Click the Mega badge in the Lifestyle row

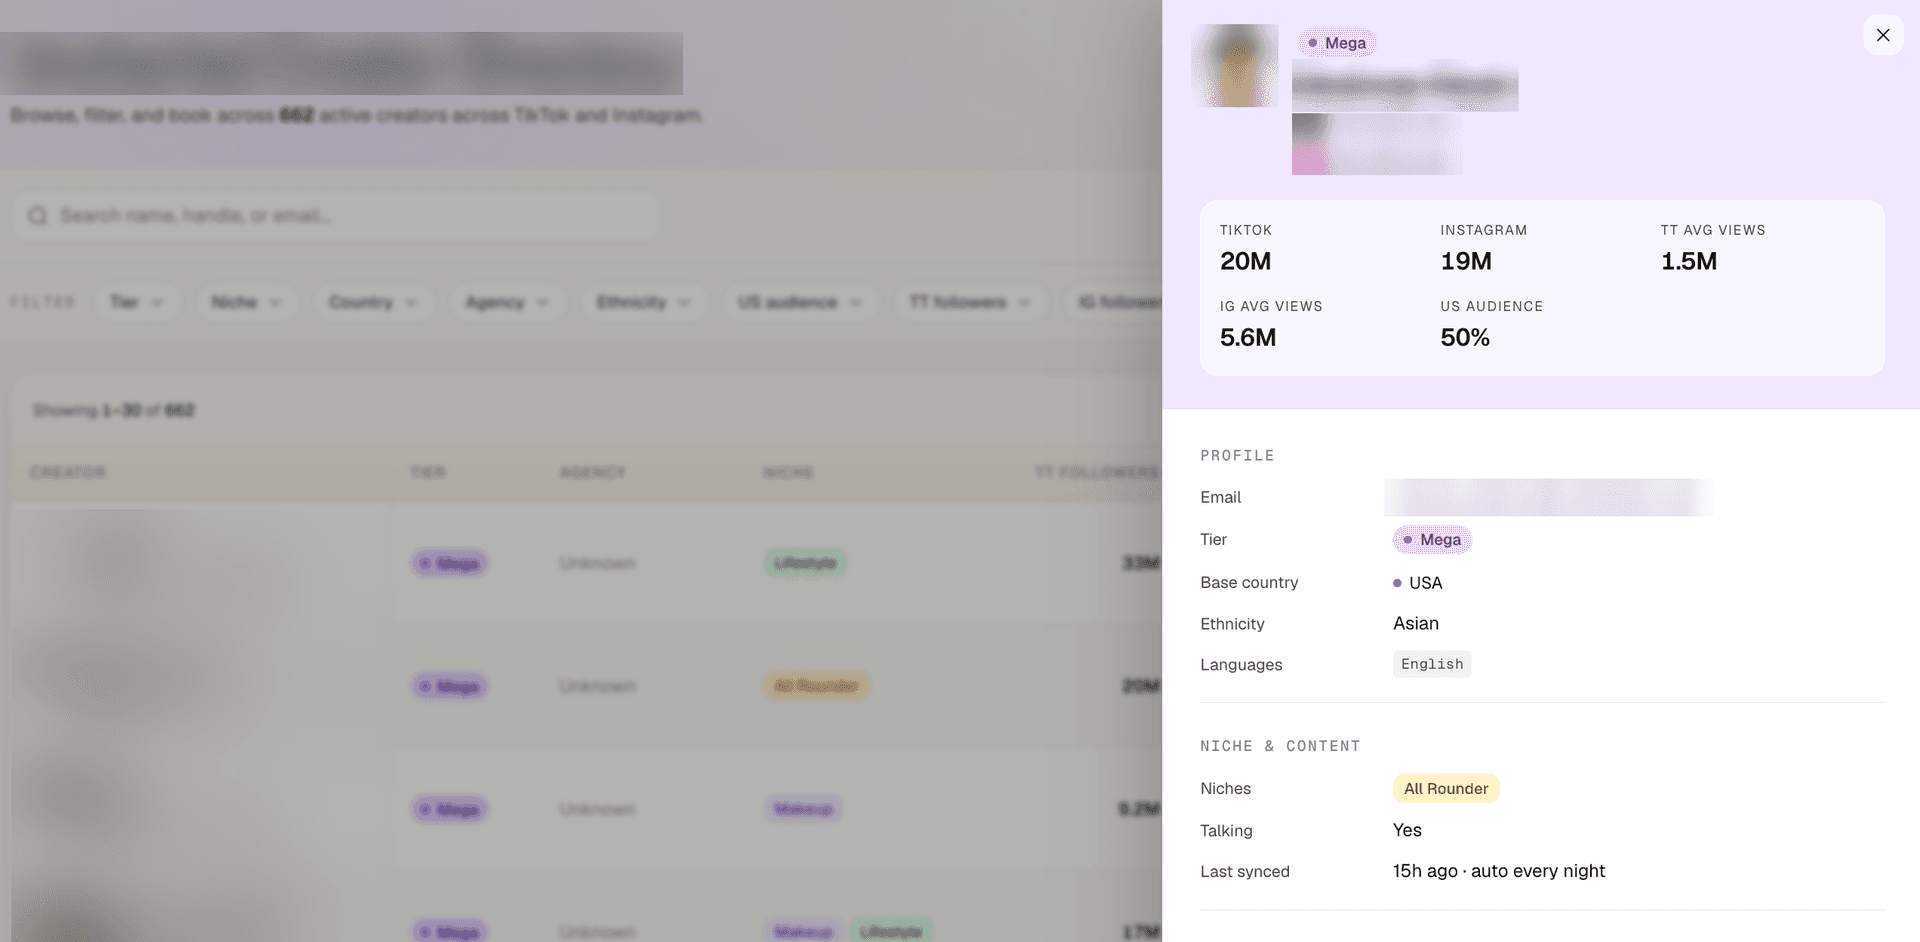(449, 563)
